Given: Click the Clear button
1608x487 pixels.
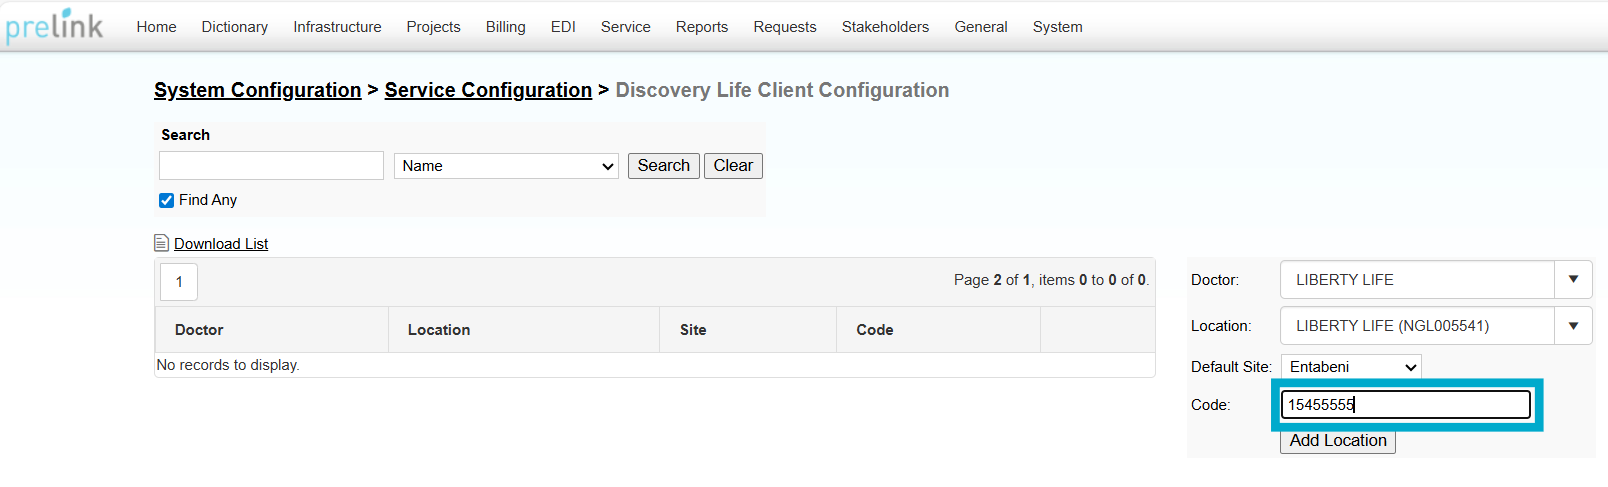Looking at the screenshot, I should point(733,166).
